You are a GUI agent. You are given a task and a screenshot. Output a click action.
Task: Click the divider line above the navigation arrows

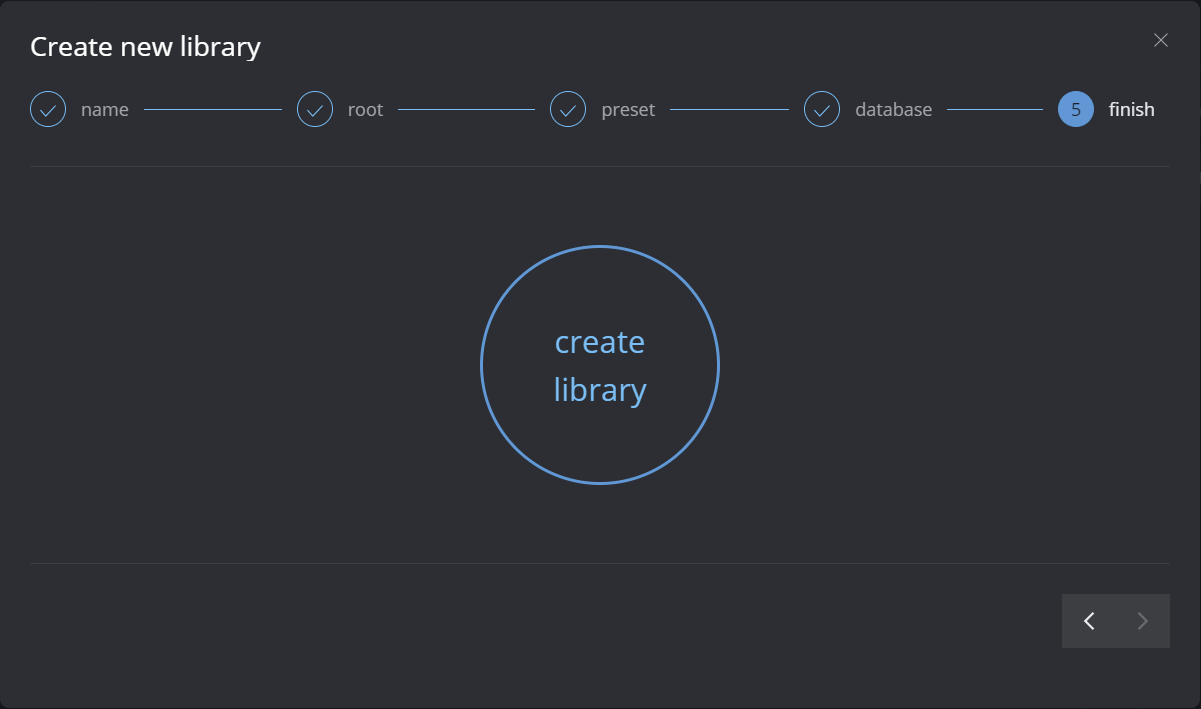tap(600, 563)
